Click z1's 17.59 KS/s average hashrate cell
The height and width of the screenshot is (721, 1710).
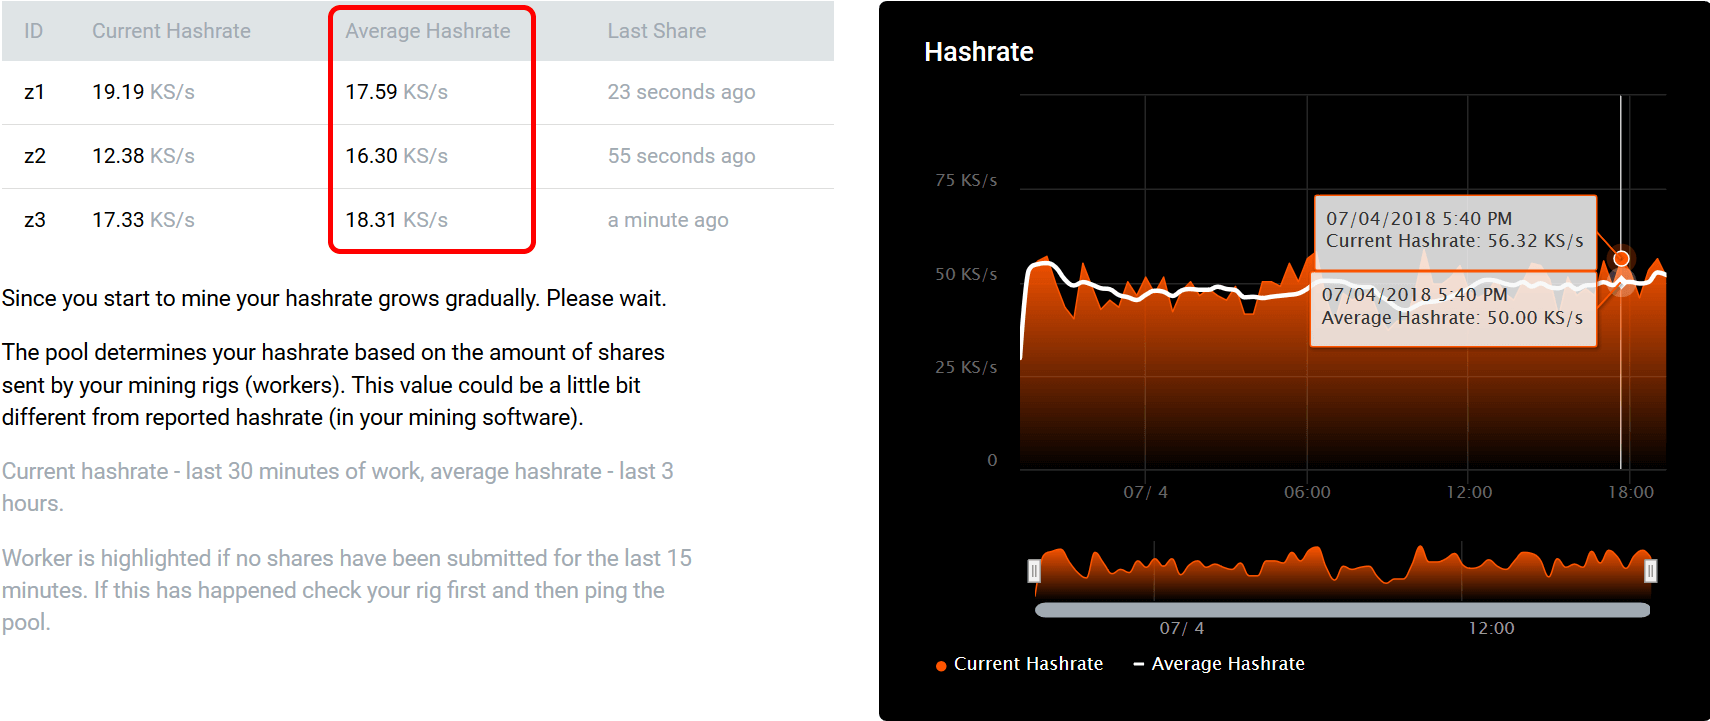[397, 92]
